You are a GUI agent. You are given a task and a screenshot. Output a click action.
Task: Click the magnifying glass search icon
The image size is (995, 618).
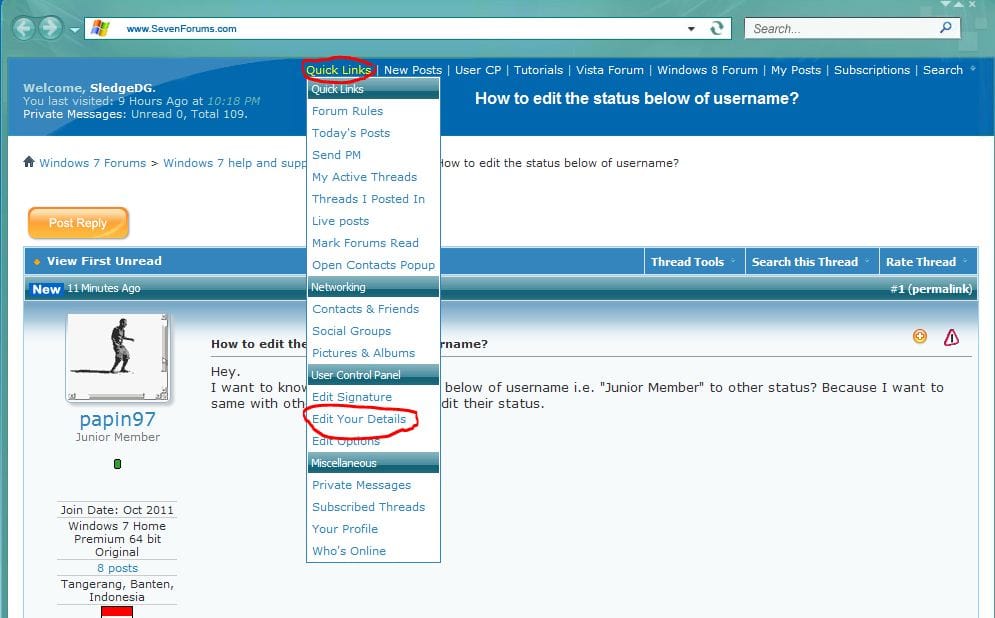pos(946,27)
